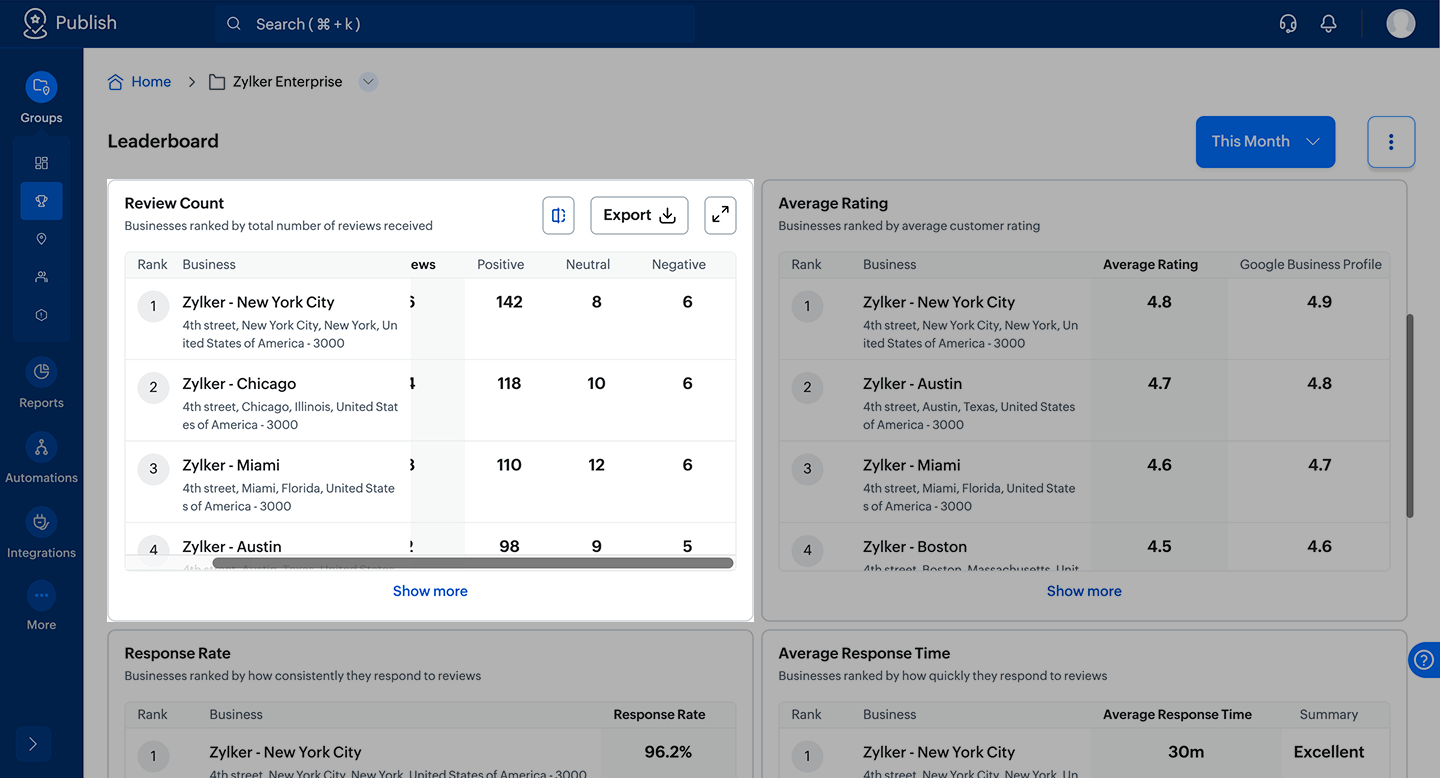Click the blue help question mark icon
Viewport: 1440px width, 778px height.
[1424, 660]
